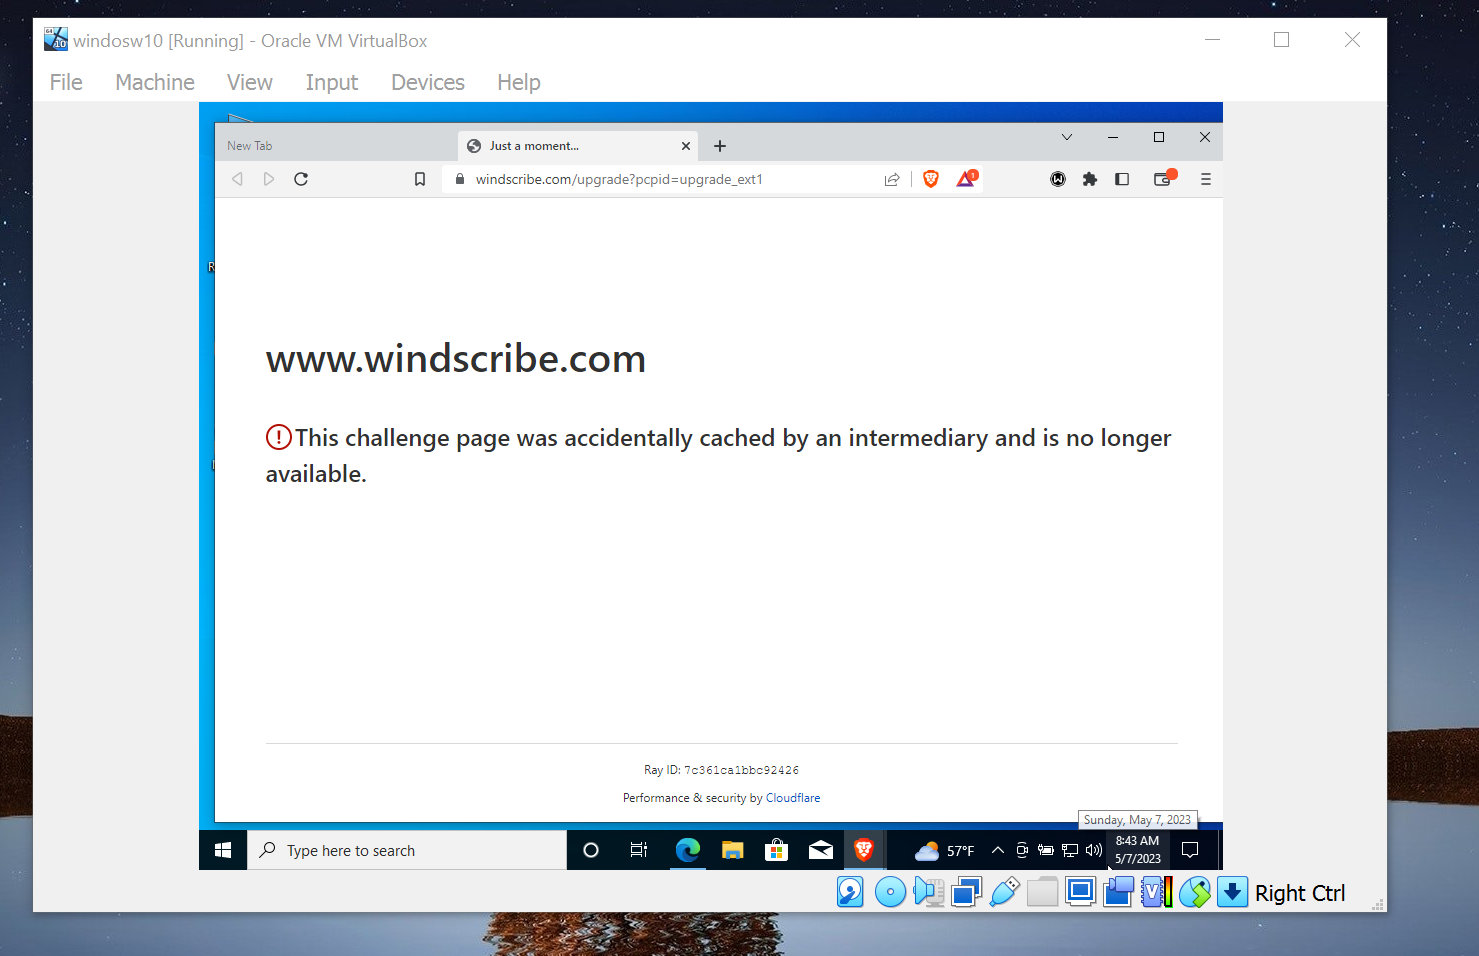Expand the hidden system tray icons

click(x=998, y=850)
